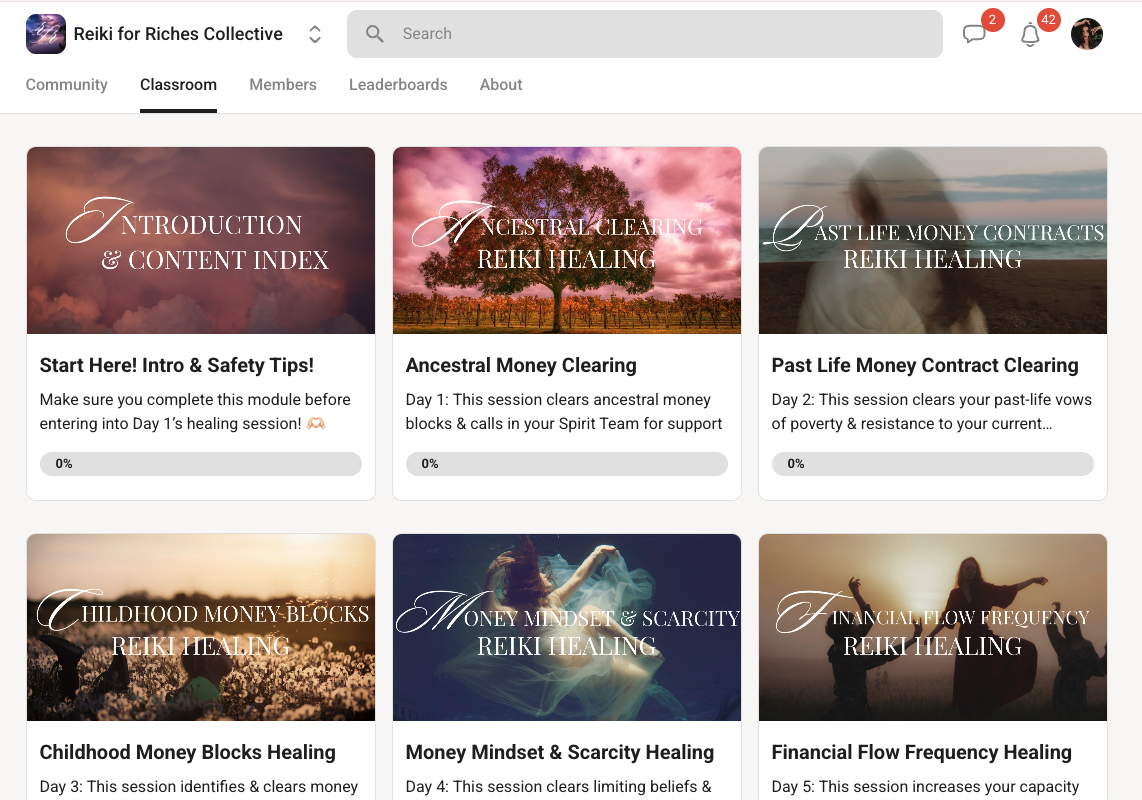Click Past Life Money Contract Clearing title
The width and height of the screenshot is (1142, 800).
tap(925, 365)
